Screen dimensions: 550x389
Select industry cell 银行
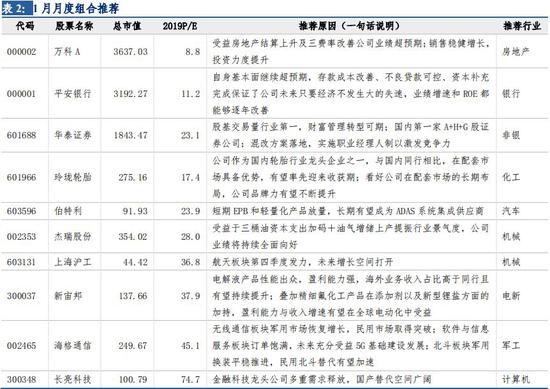(x=511, y=94)
